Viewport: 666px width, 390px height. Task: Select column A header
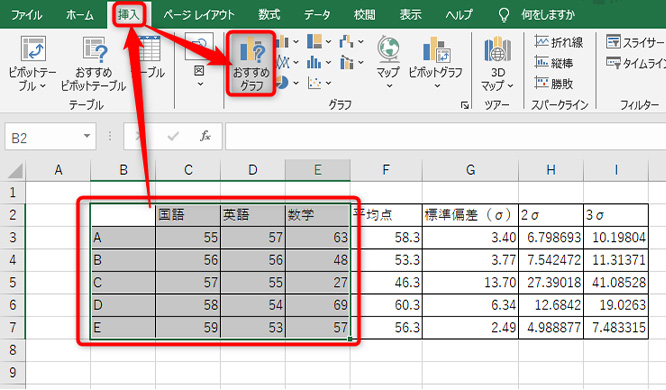pos(58,170)
